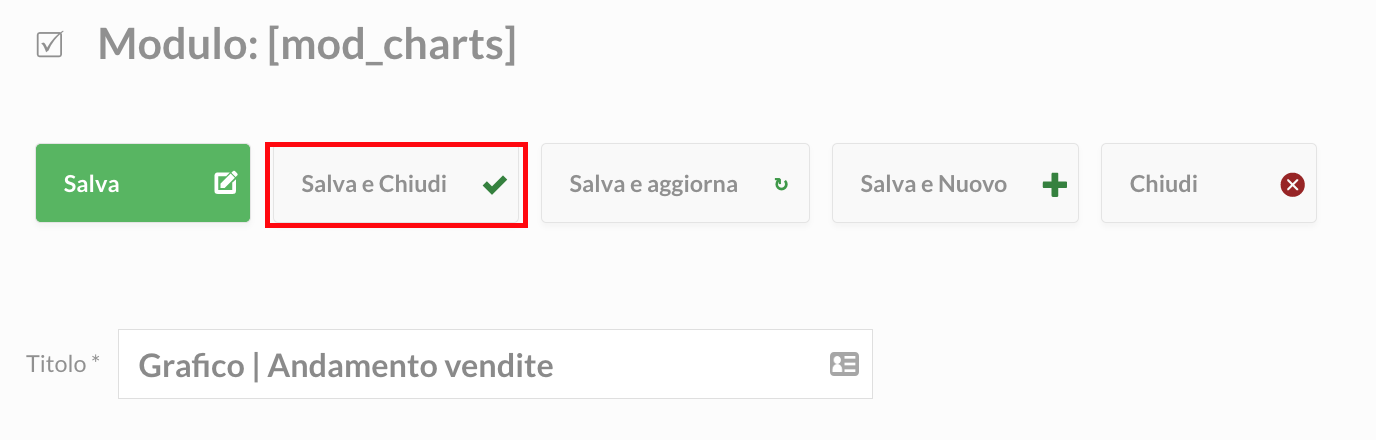The height and width of the screenshot is (440, 1376).
Task: Click the word 'Modulo:' in the heading
Action: (x=178, y=45)
